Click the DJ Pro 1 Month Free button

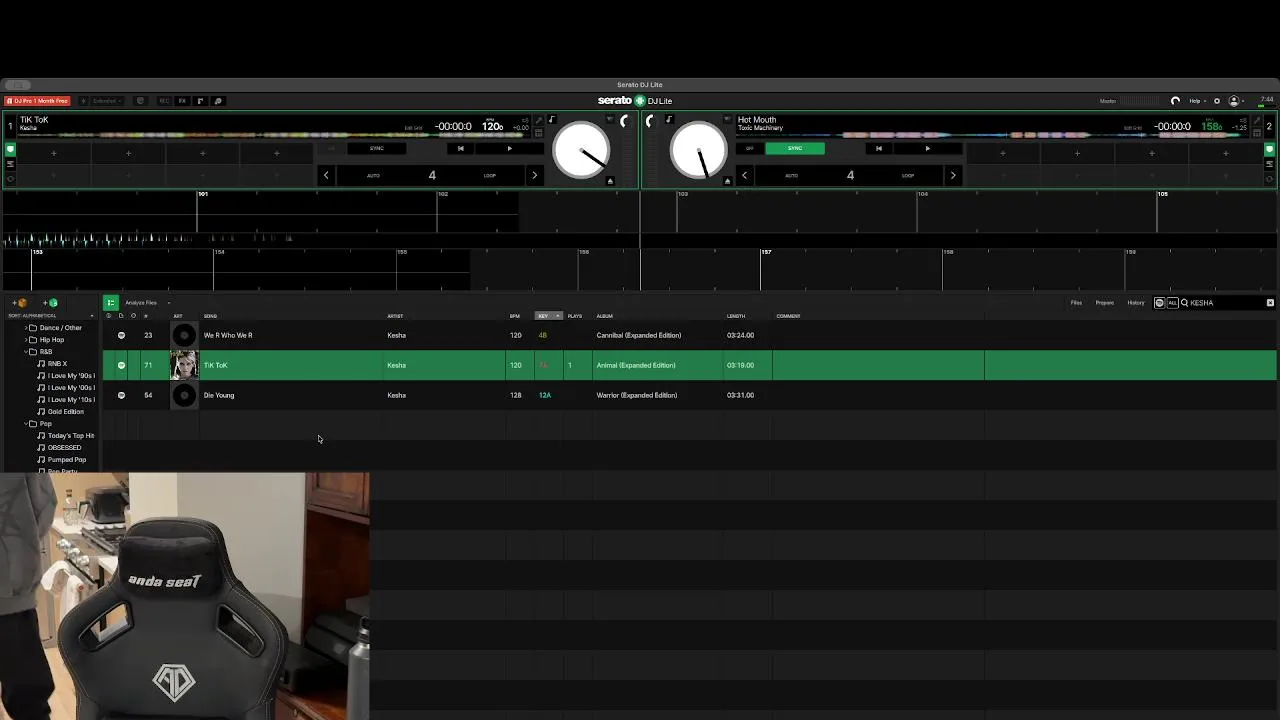(37, 101)
